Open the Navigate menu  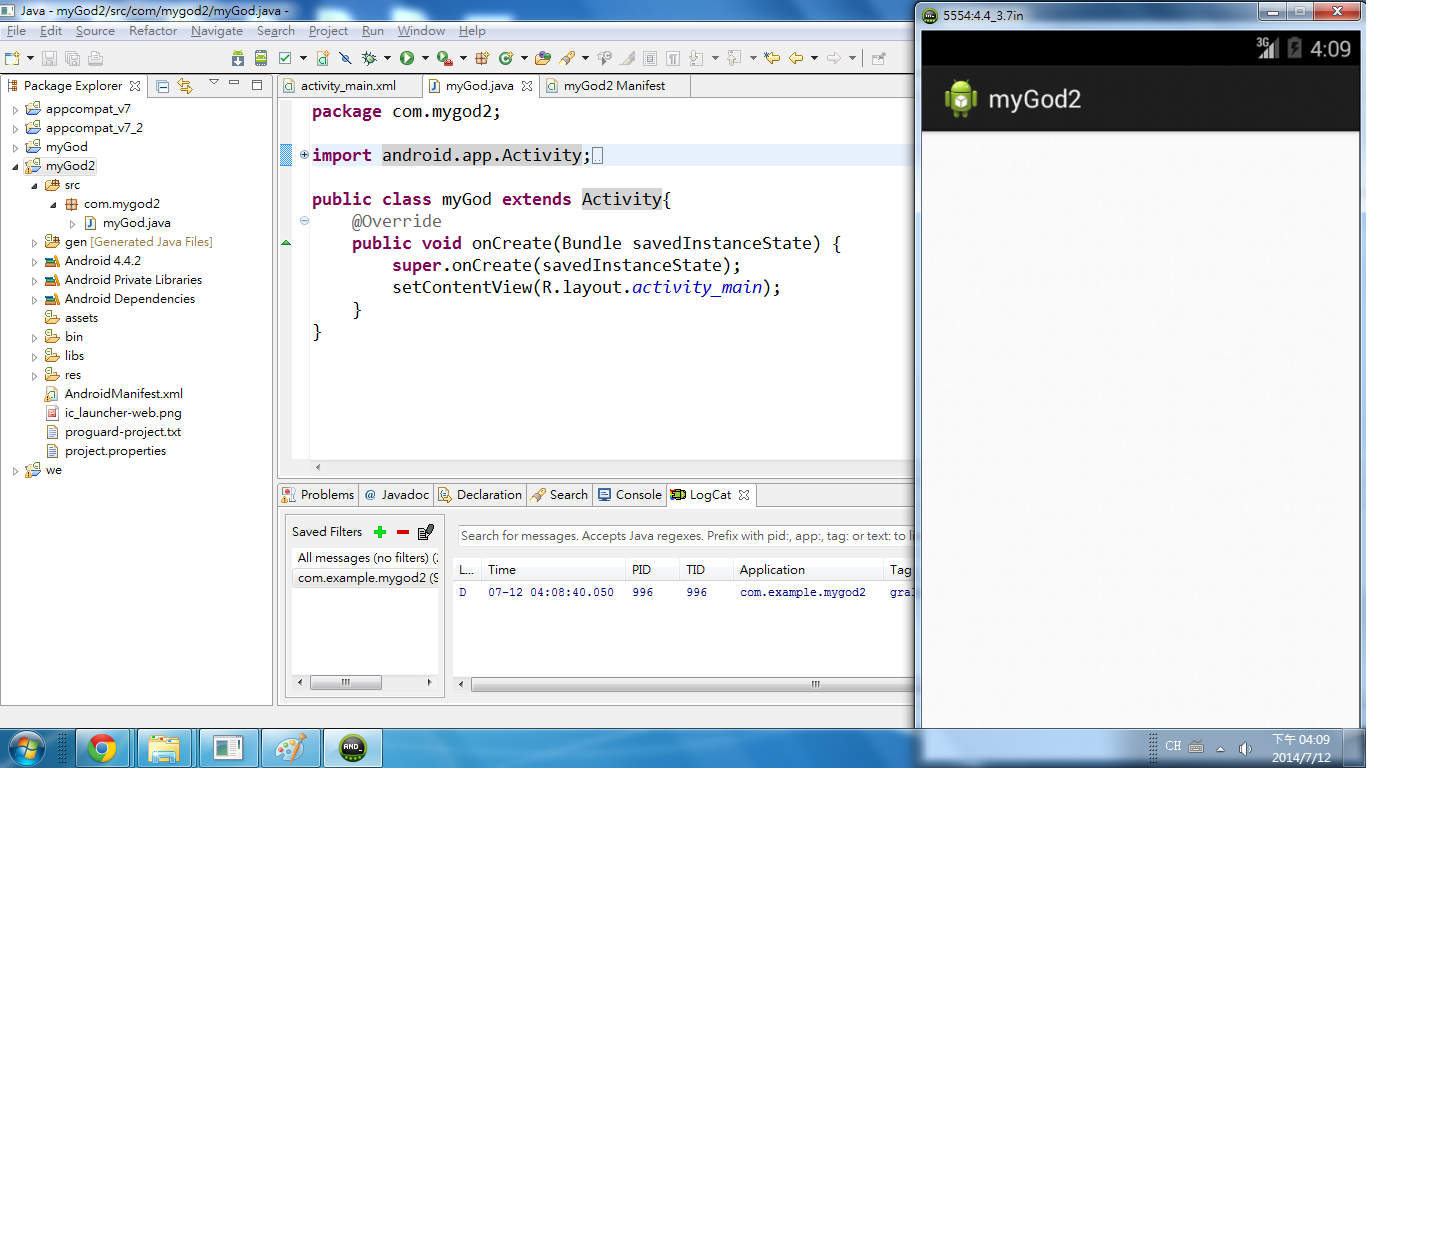point(217,31)
